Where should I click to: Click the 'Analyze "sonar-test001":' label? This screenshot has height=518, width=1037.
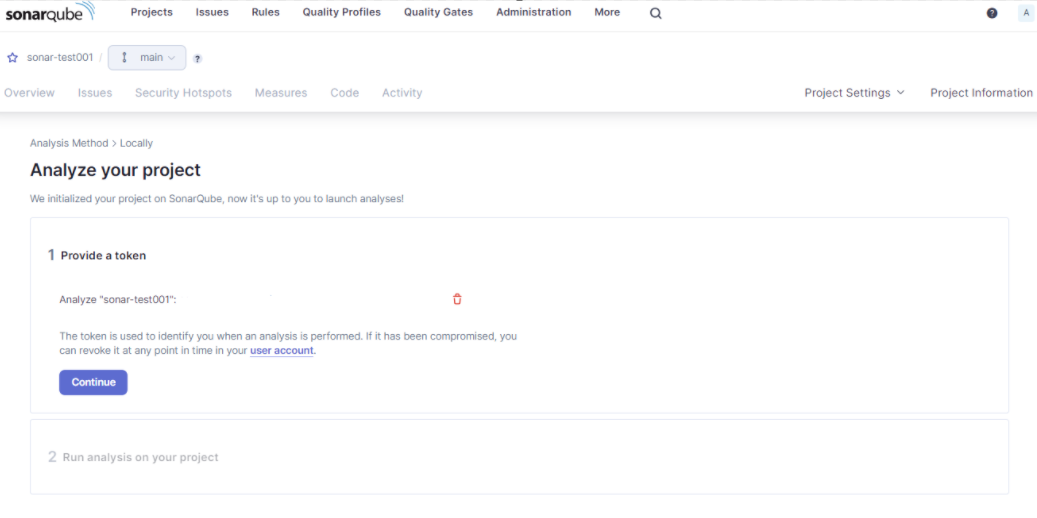pos(118,299)
